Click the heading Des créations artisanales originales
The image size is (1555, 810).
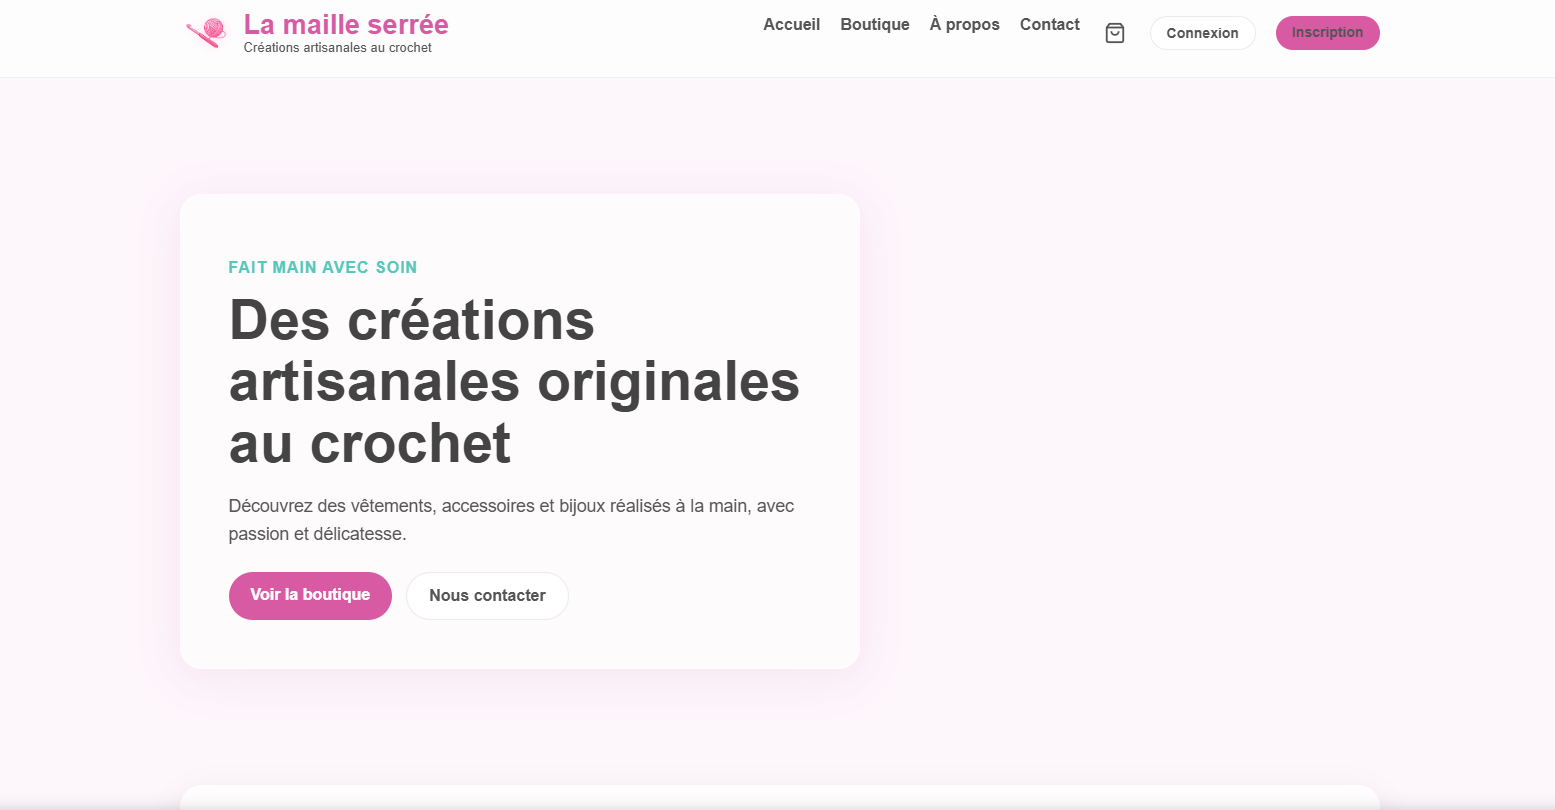coord(514,381)
